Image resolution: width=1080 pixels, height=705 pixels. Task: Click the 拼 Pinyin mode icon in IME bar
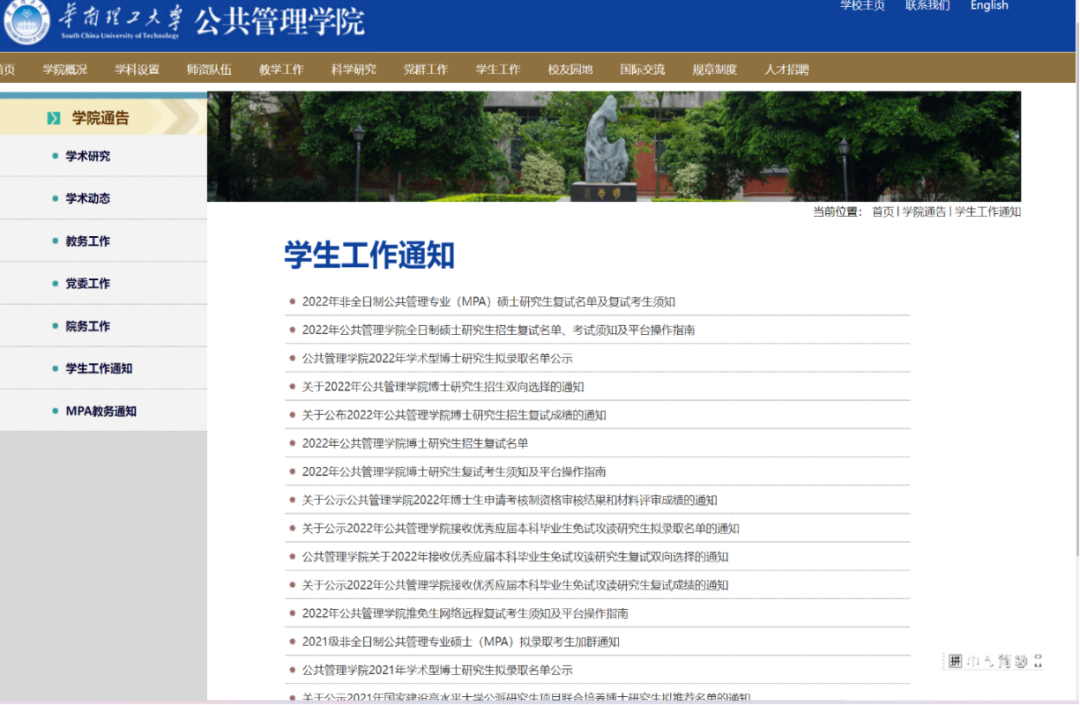pyautogui.click(x=955, y=662)
